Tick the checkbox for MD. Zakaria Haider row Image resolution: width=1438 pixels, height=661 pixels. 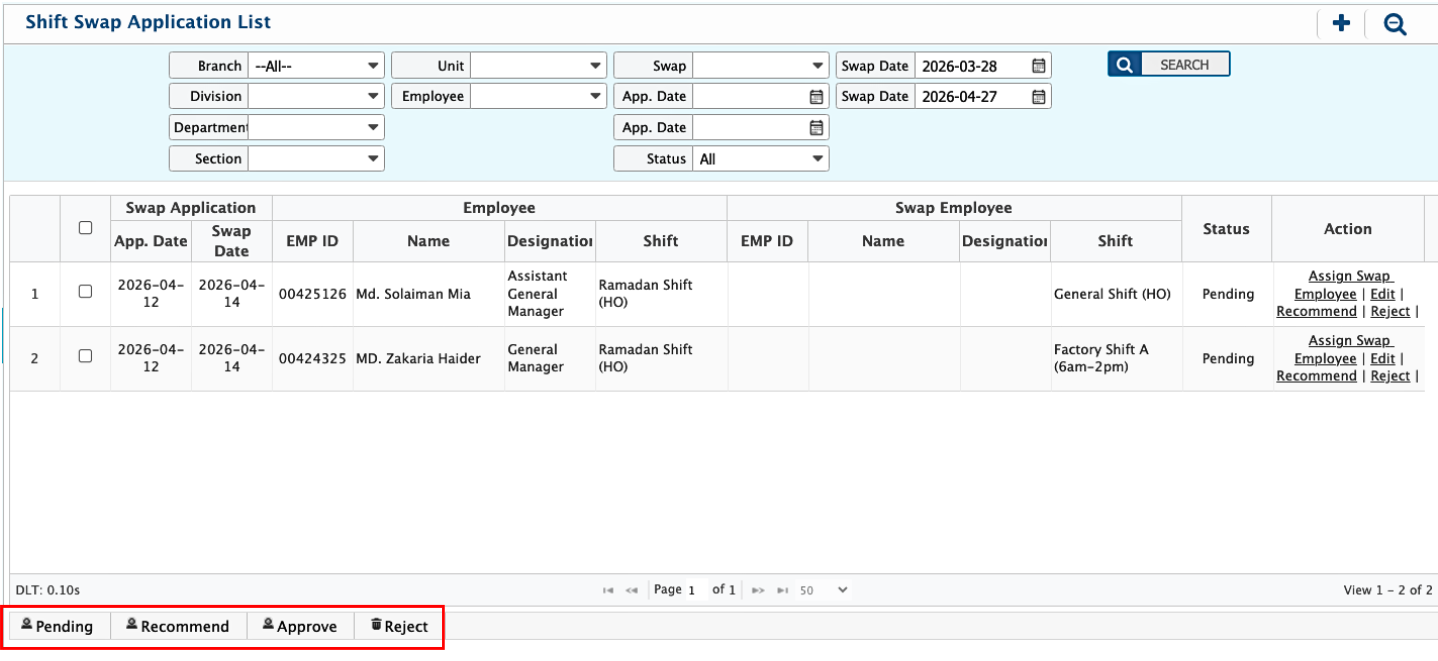pos(85,356)
